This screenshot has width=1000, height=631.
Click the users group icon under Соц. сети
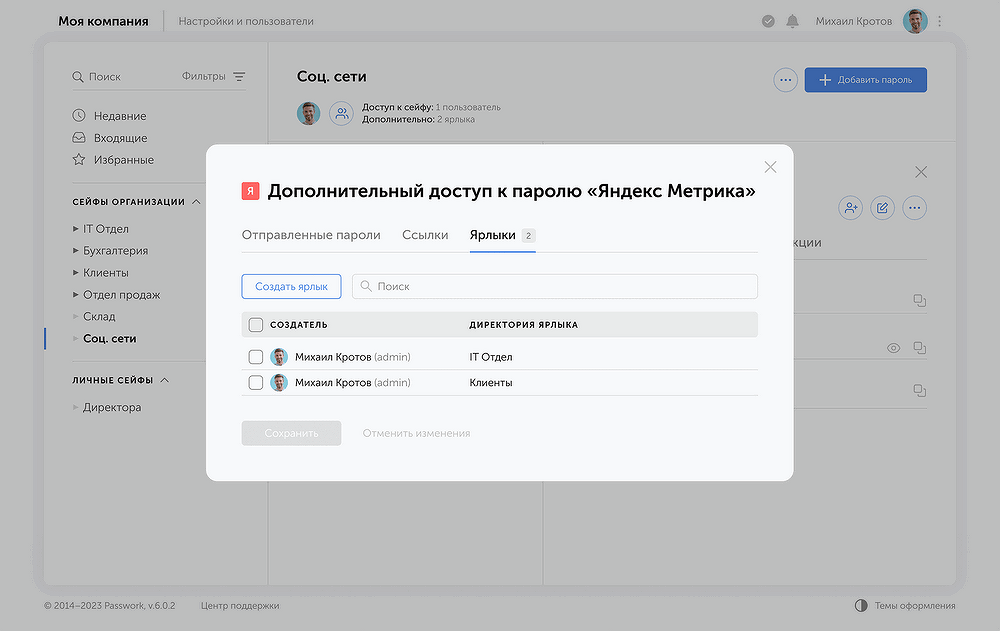pyautogui.click(x=341, y=114)
